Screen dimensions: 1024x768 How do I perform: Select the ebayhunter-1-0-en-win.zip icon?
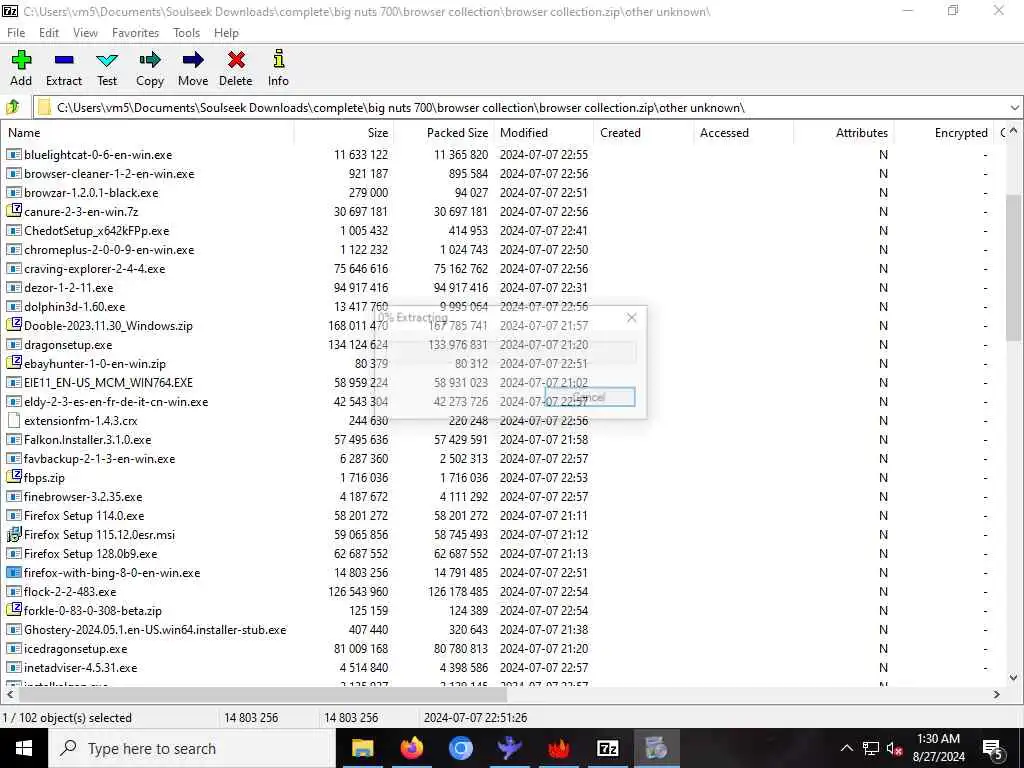click(x=14, y=363)
